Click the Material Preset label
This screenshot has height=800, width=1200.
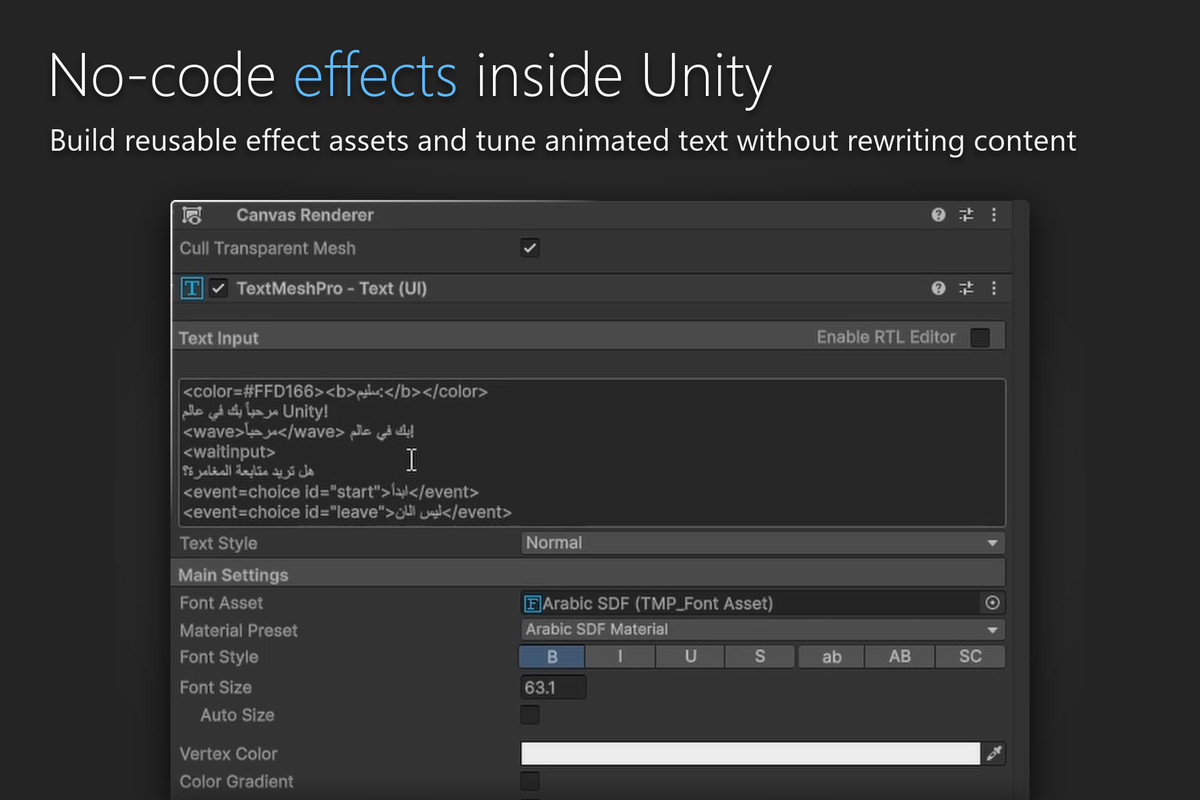coord(239,631)
